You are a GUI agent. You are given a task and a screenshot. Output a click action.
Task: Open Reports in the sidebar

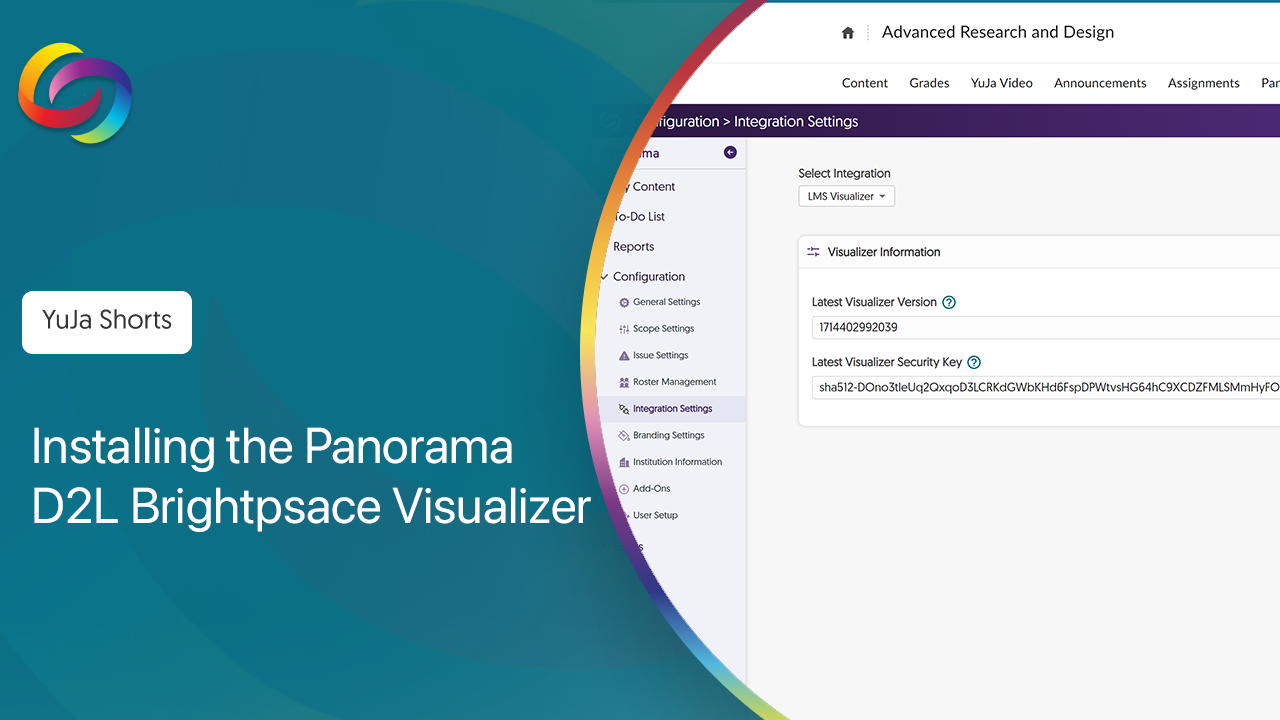634,247
